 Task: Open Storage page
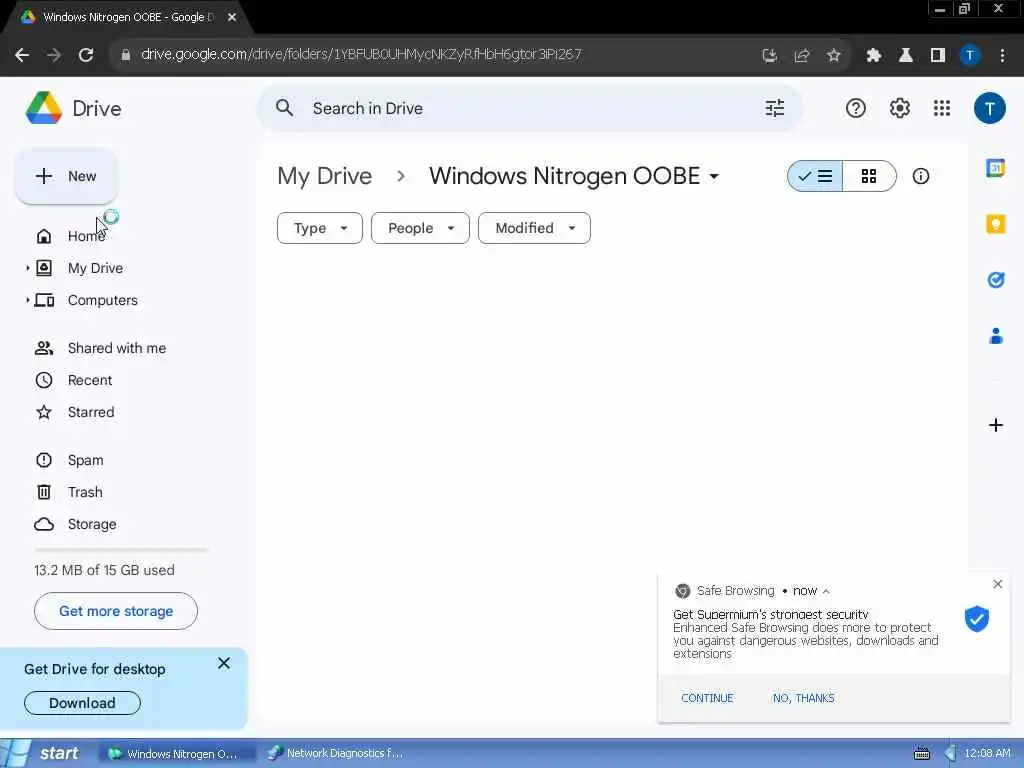pyautogui.click(x=92, y=524)
